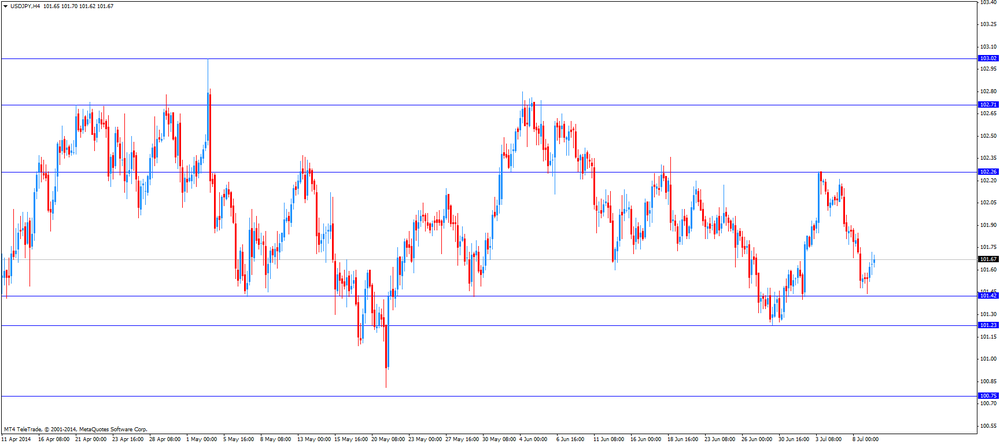Click the 101.00 value on price axis
This screenshot has width=1000, height=444.
[987, 359]
